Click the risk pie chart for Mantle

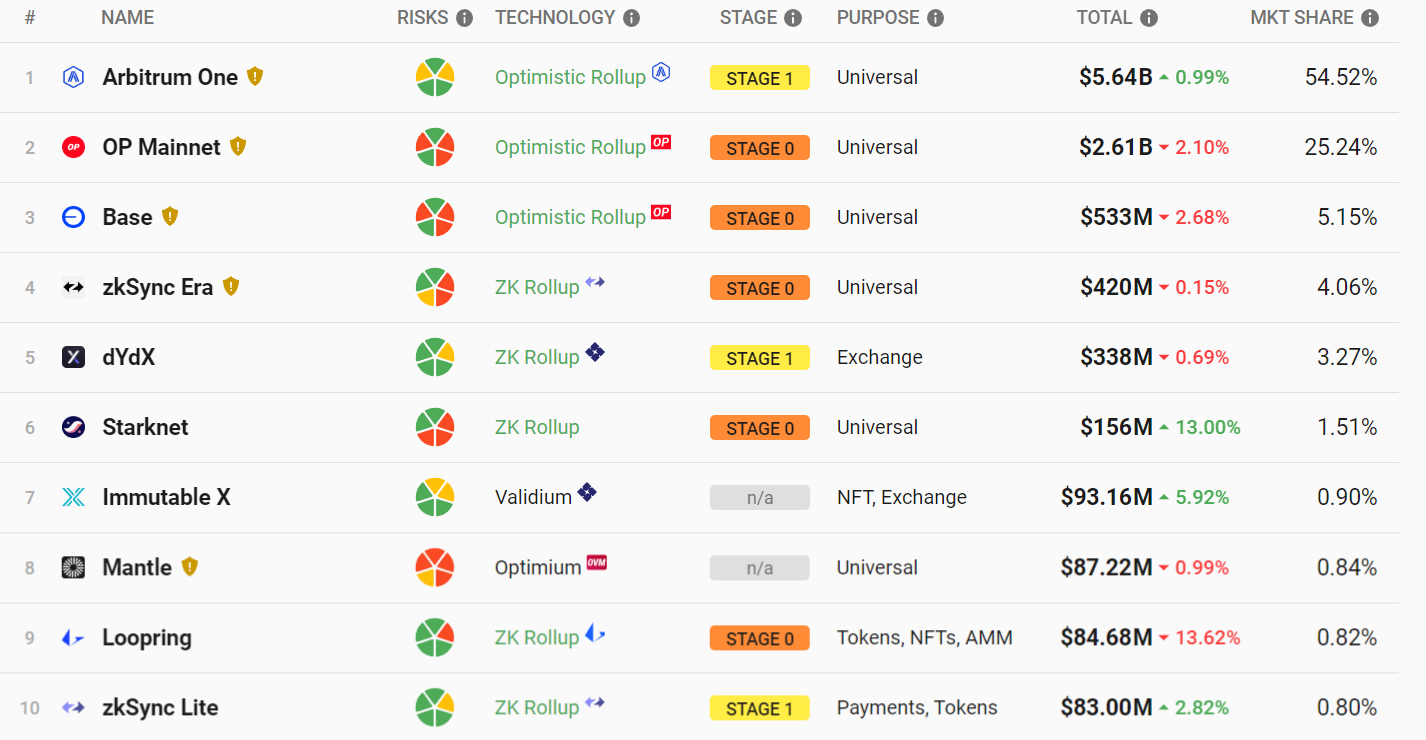(435, 567)
